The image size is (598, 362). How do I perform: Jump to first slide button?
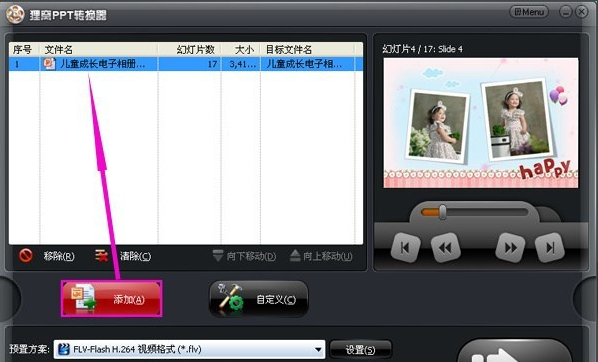(405, 248)
